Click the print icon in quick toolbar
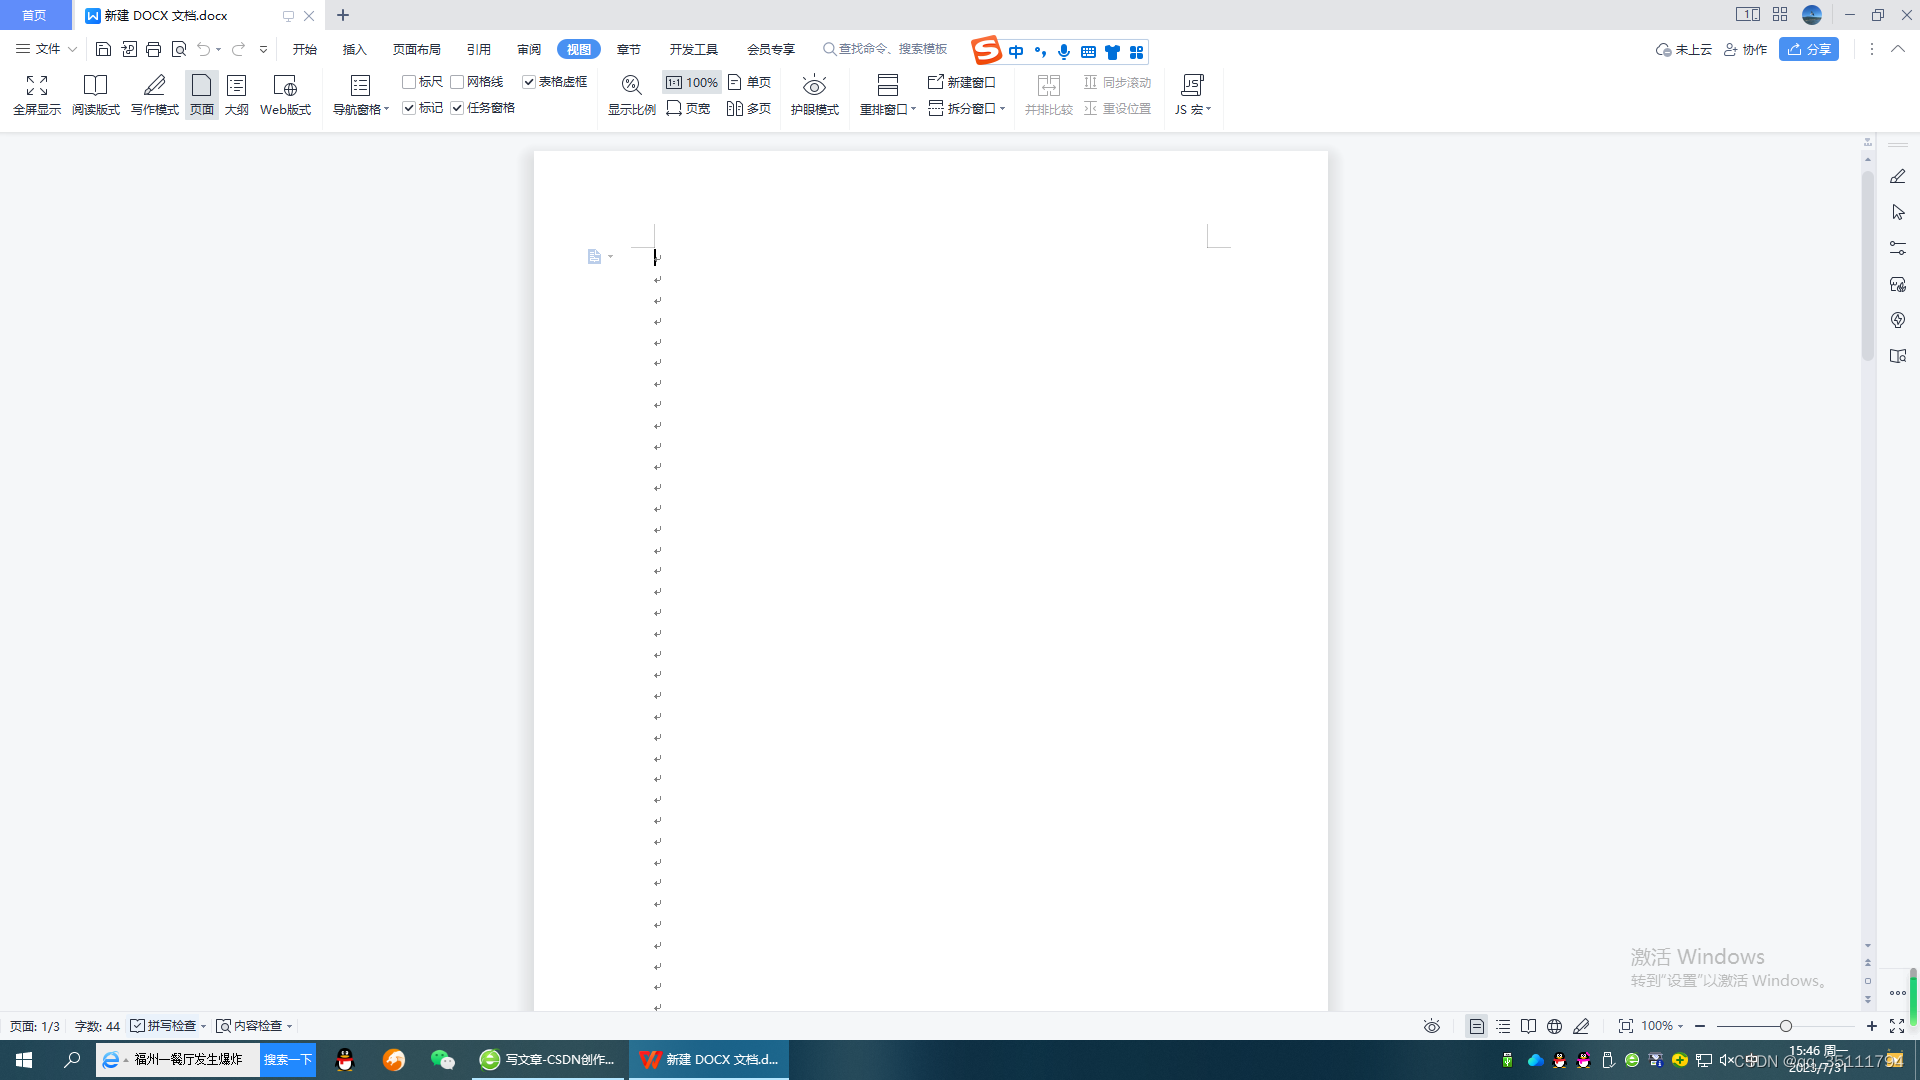Screen dimensions: 1920x1080 [153, 49]
